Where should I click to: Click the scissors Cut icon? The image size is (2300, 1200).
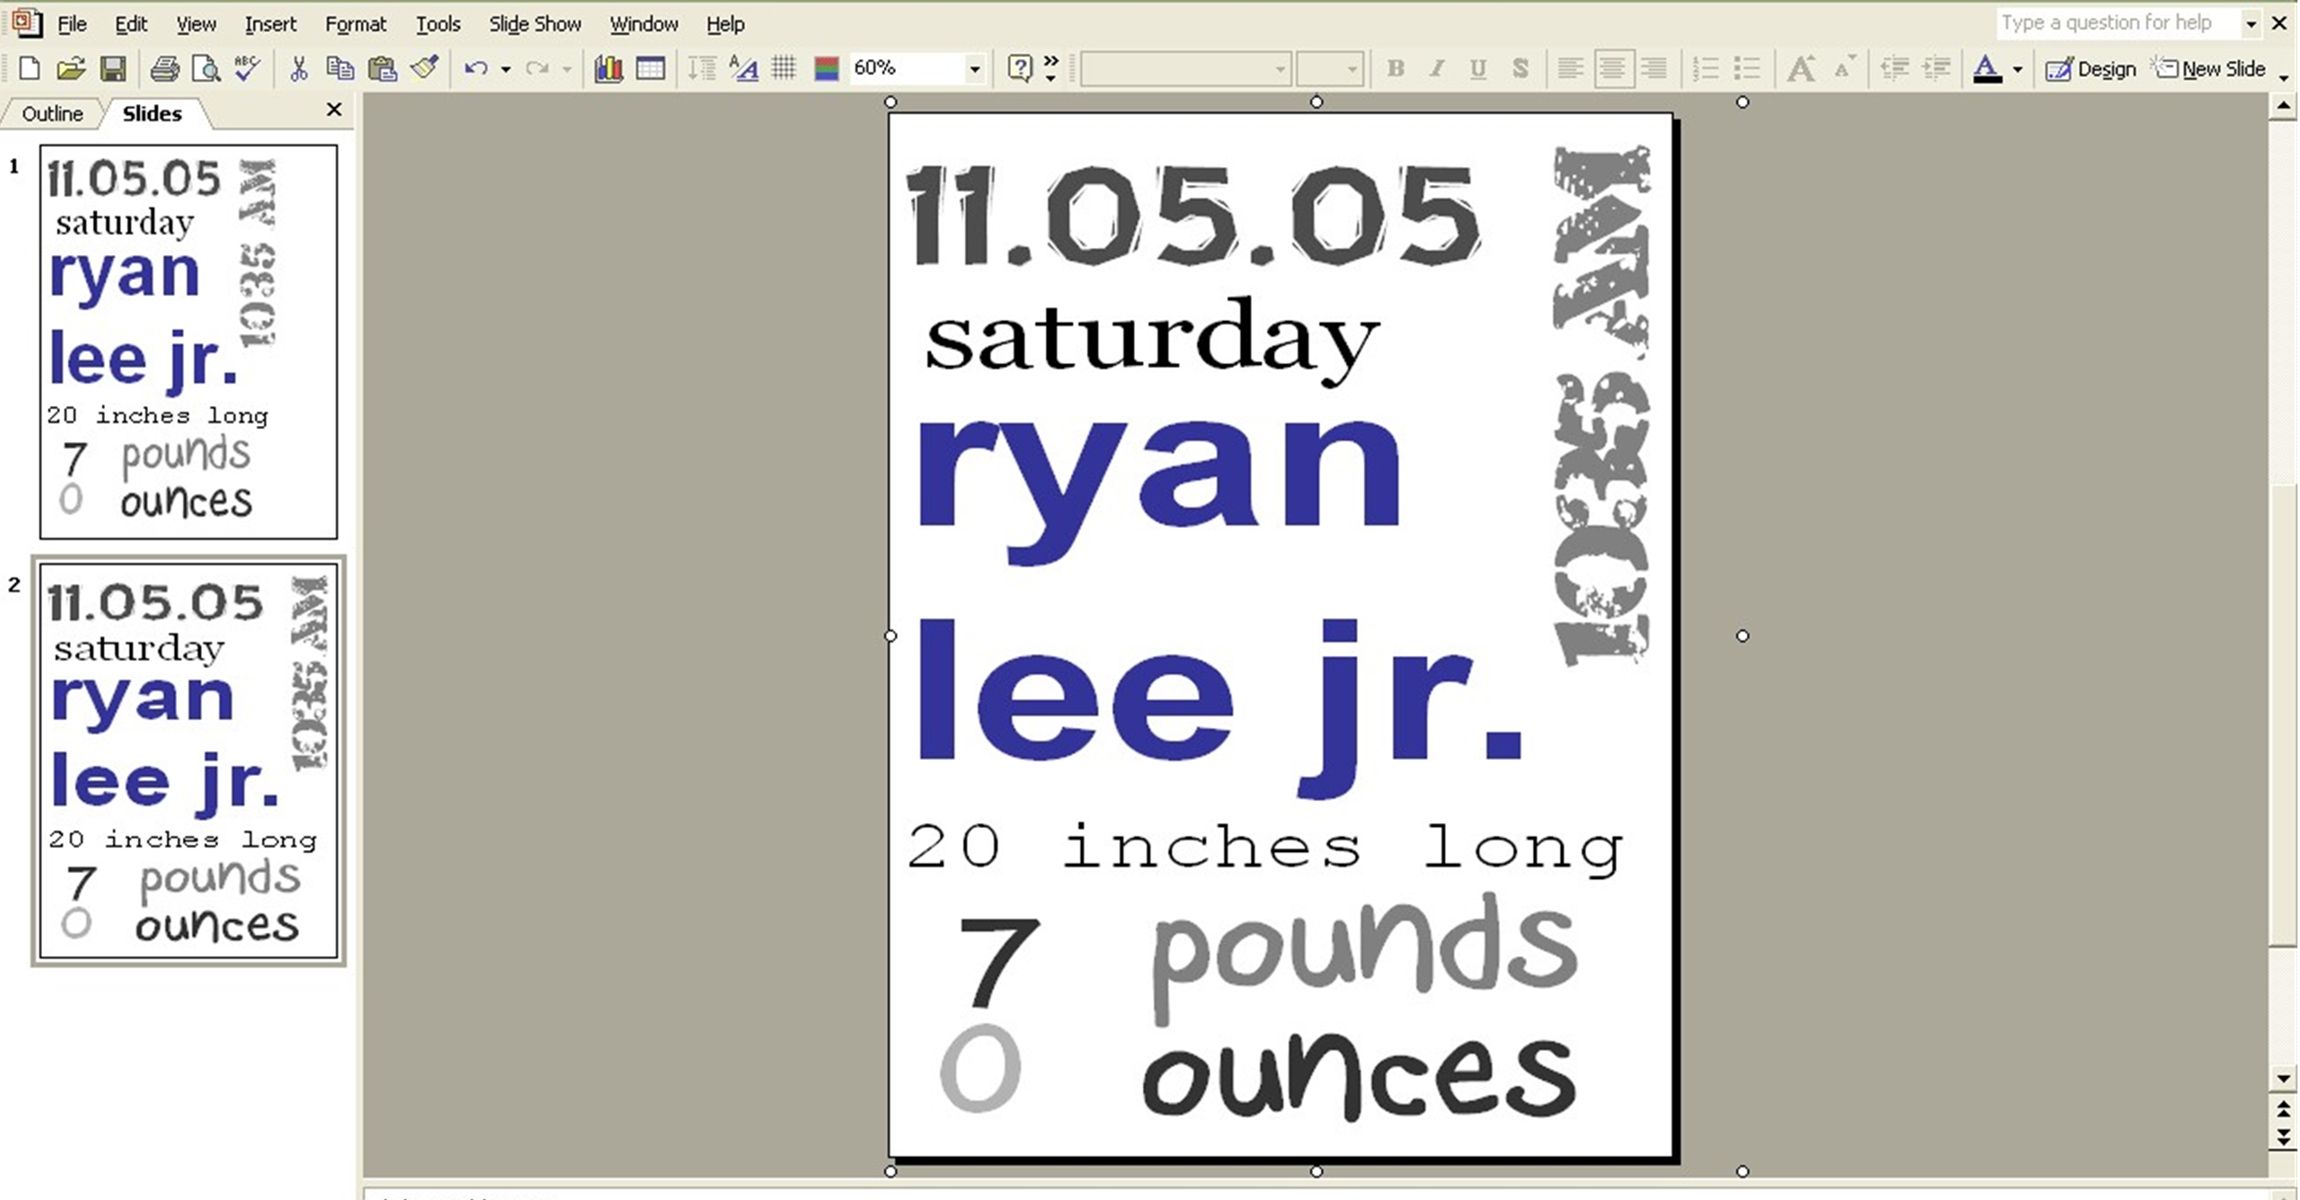click(x=298, y=68)
